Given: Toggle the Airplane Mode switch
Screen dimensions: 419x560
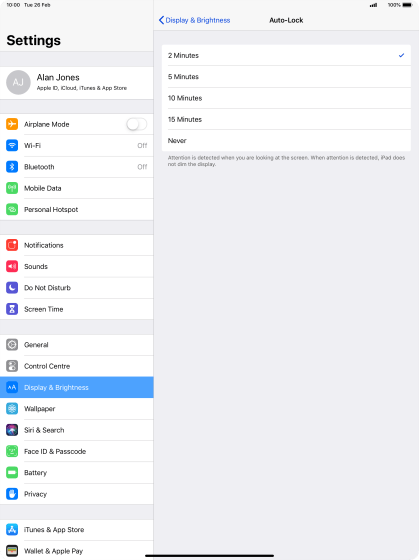Looking at the screenshot, I should 136,124.
